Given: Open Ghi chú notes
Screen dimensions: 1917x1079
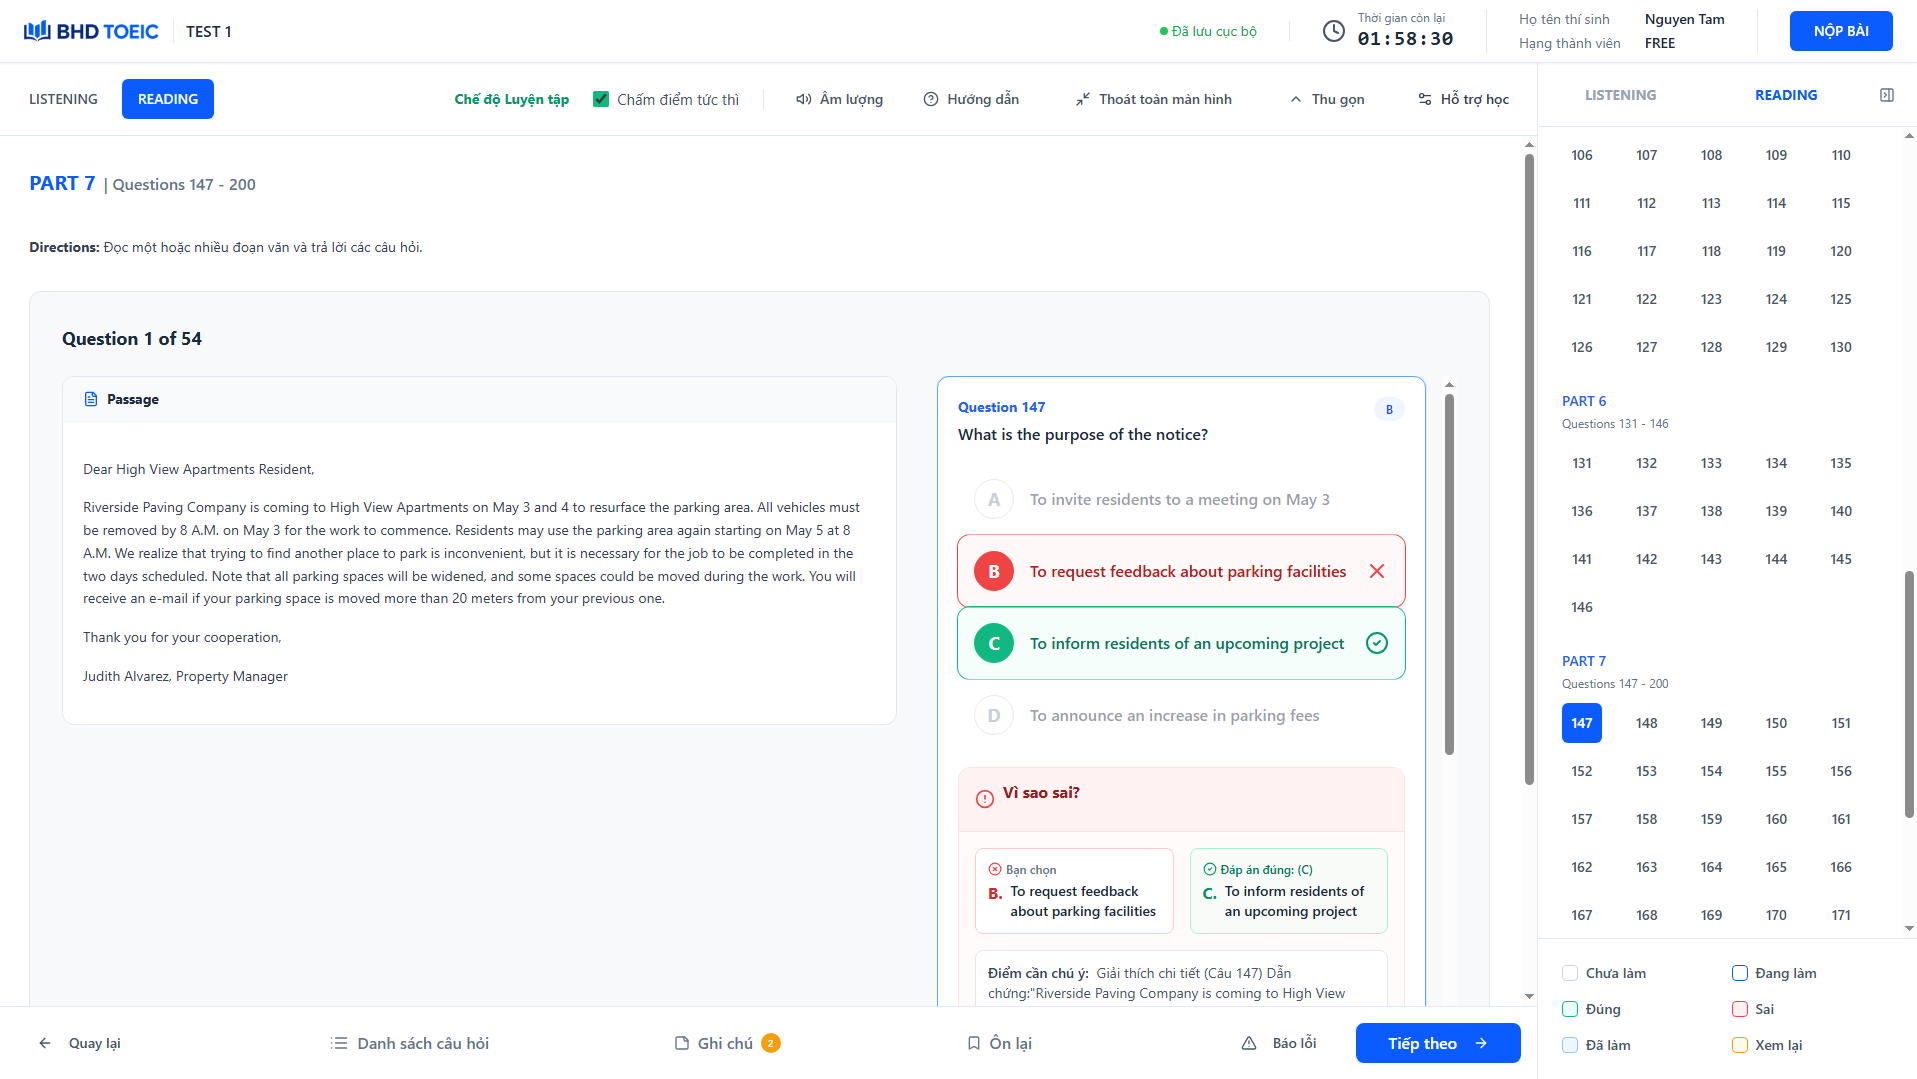Looking at the screenshot, I should [x=727, y=1043].
